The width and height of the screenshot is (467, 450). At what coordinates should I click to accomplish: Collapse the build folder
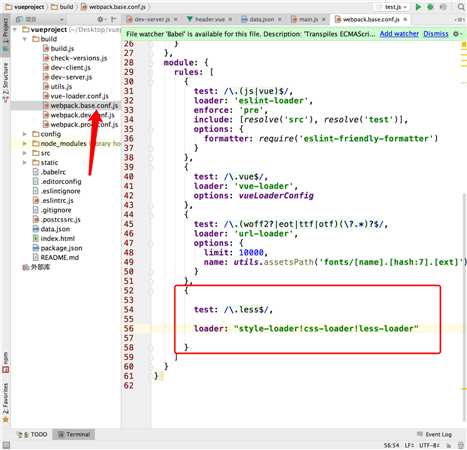click(25, 39)
